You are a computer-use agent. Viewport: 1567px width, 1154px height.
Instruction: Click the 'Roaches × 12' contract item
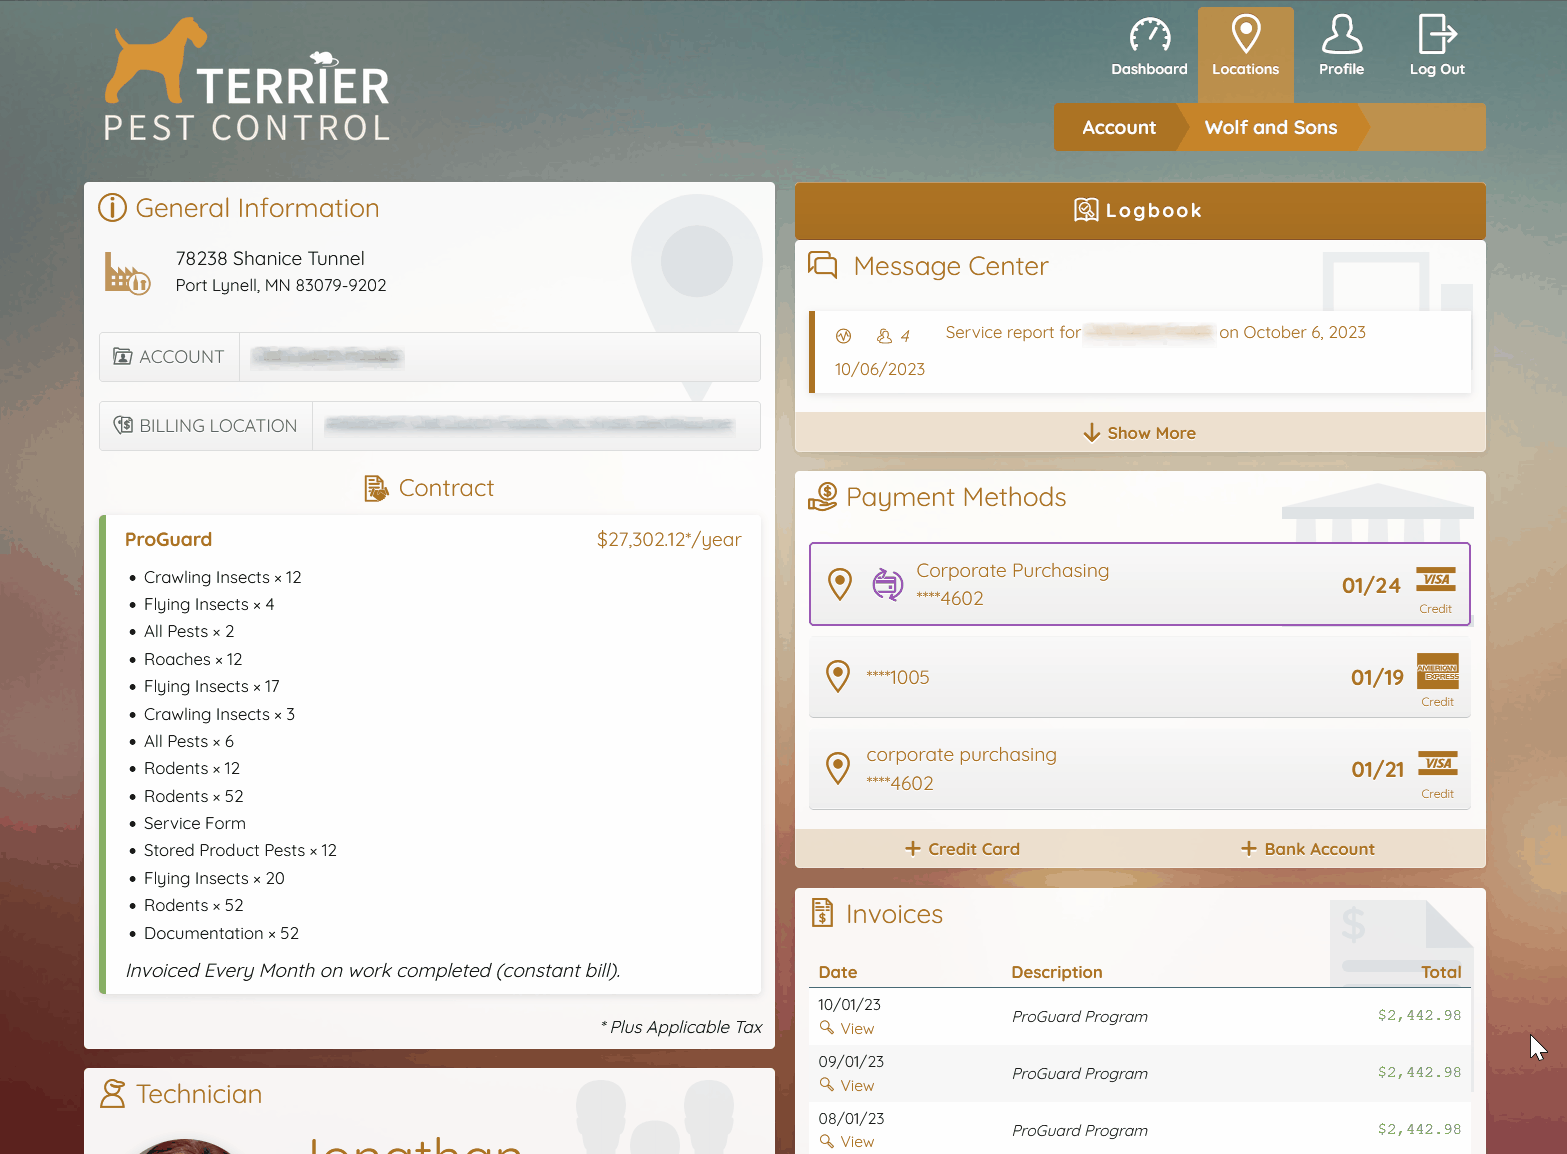pos(193,659)
